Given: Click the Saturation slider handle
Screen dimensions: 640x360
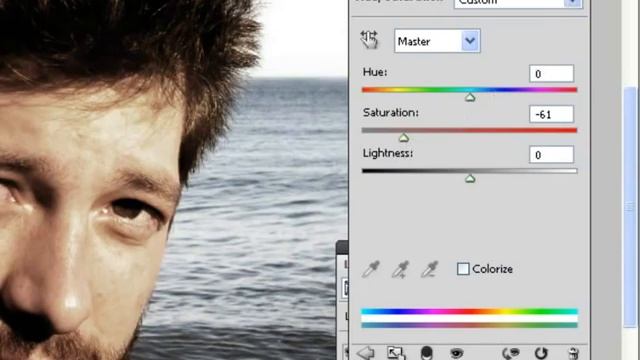Looking at the screenshot, I should coord(404,138).
